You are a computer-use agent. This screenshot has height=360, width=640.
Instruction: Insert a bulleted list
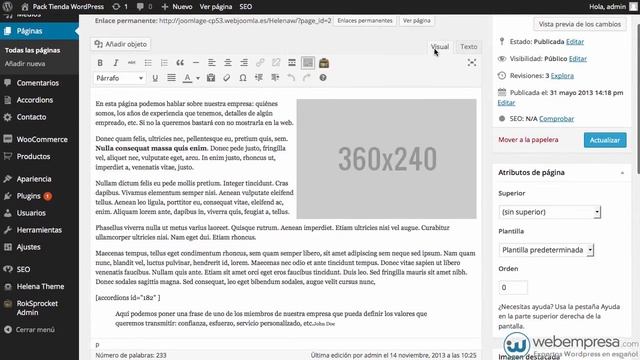[x=148, y=63]
